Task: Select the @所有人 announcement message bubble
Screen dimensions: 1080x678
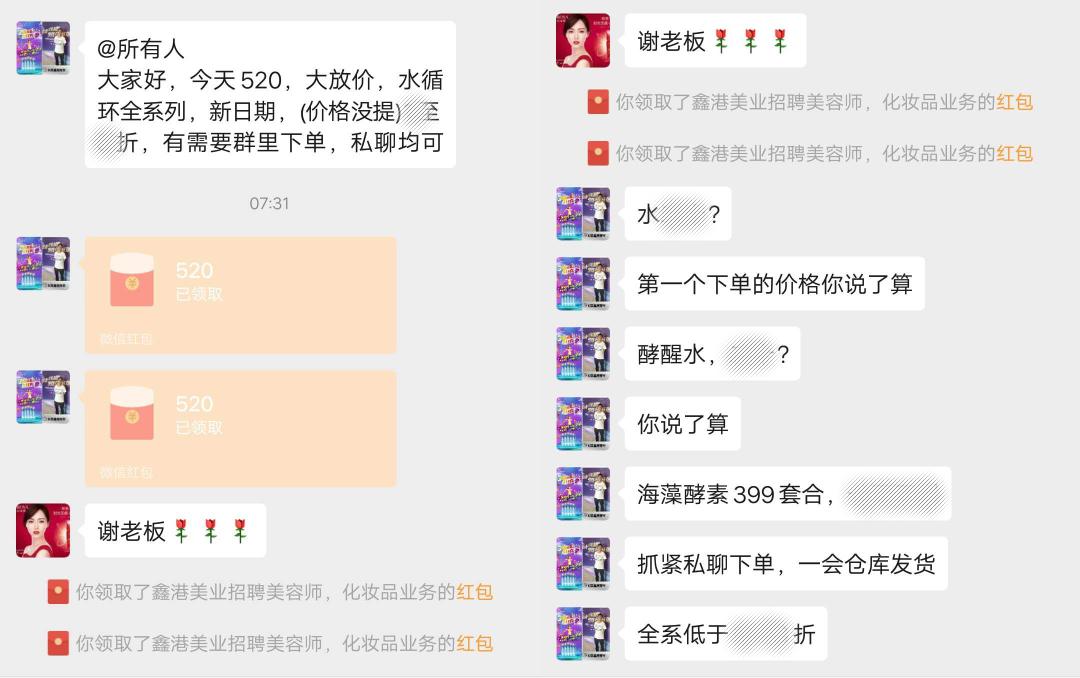Action: (x=270, y=94)
